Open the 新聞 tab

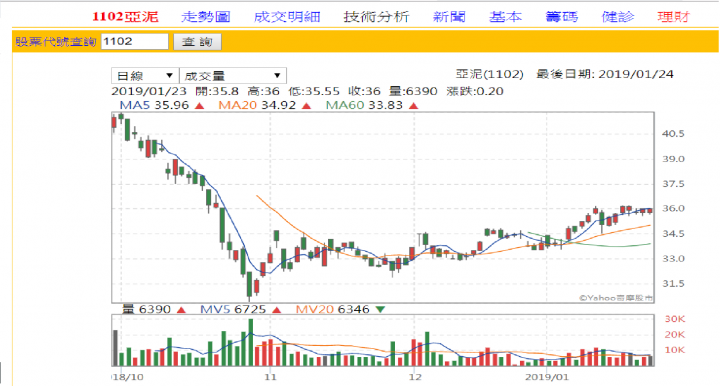(449, 17)
